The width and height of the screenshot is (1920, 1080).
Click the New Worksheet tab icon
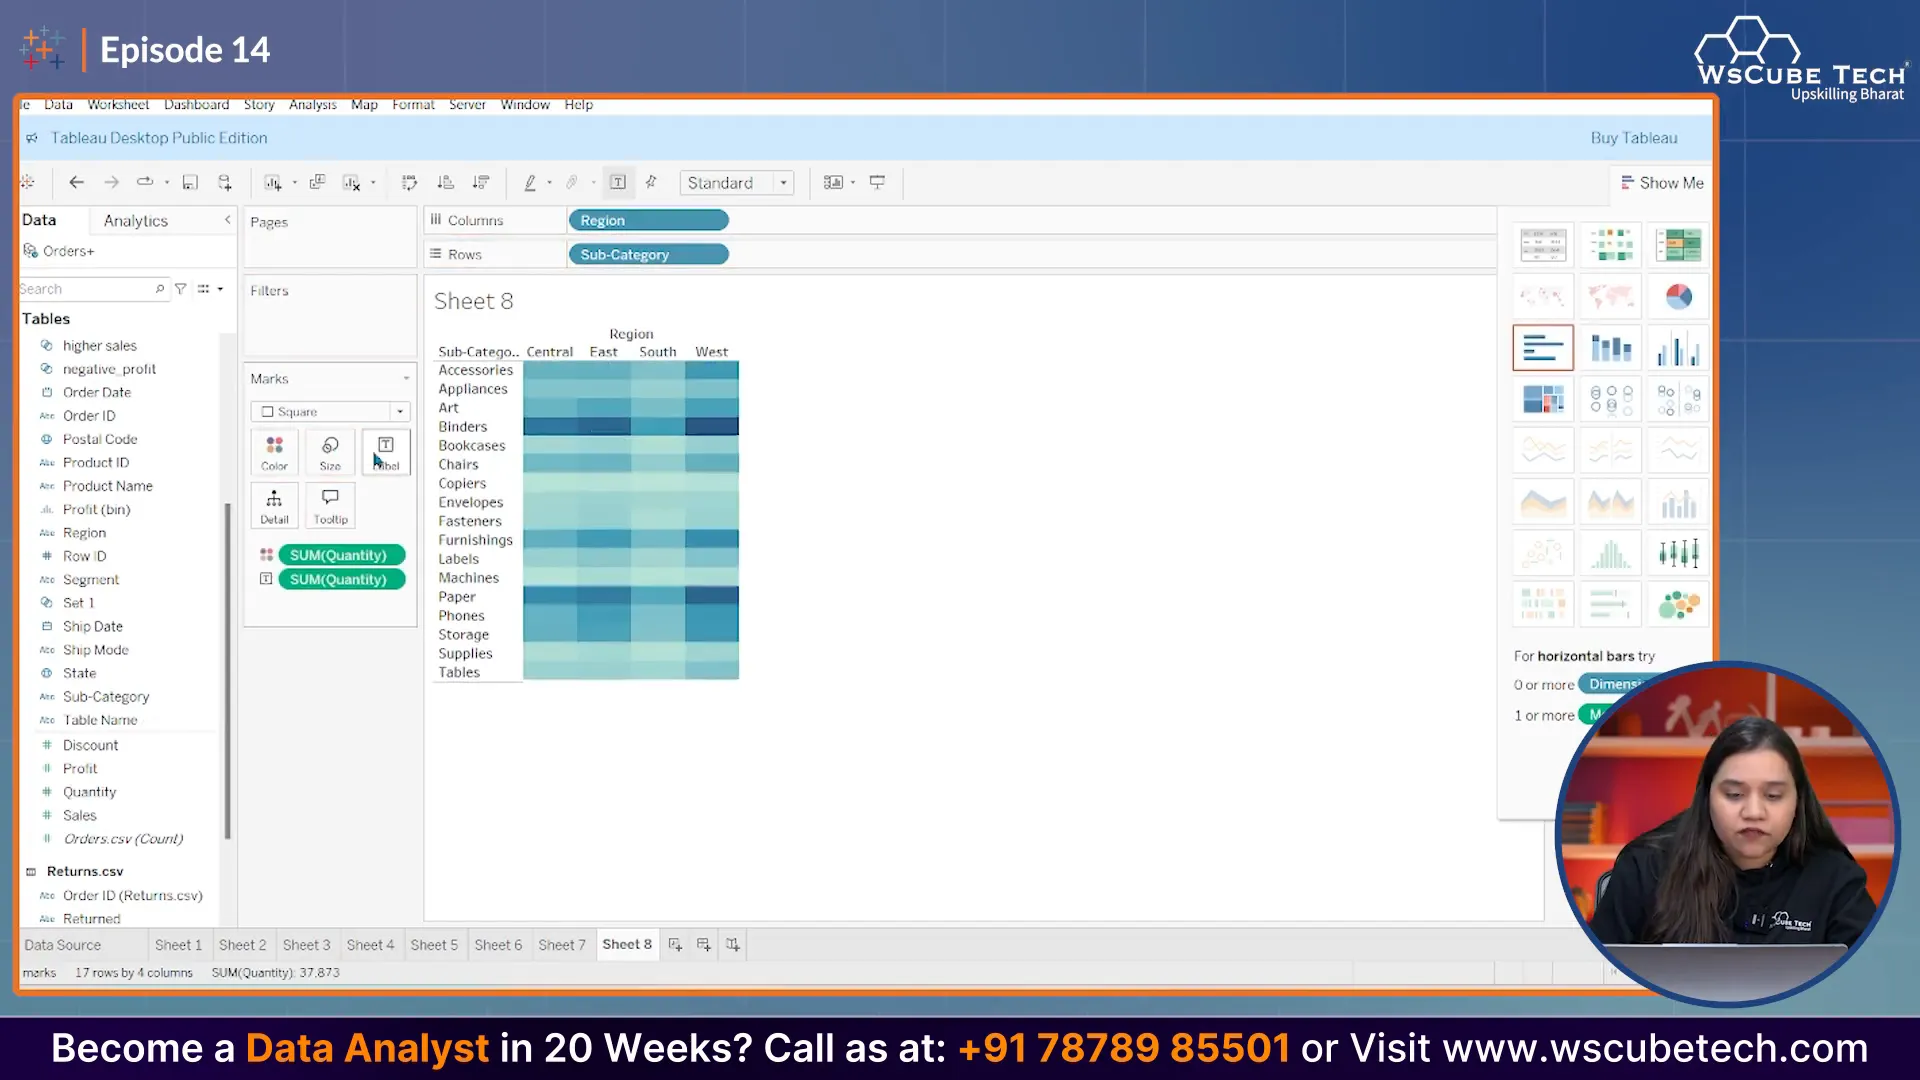coord(675,945)
